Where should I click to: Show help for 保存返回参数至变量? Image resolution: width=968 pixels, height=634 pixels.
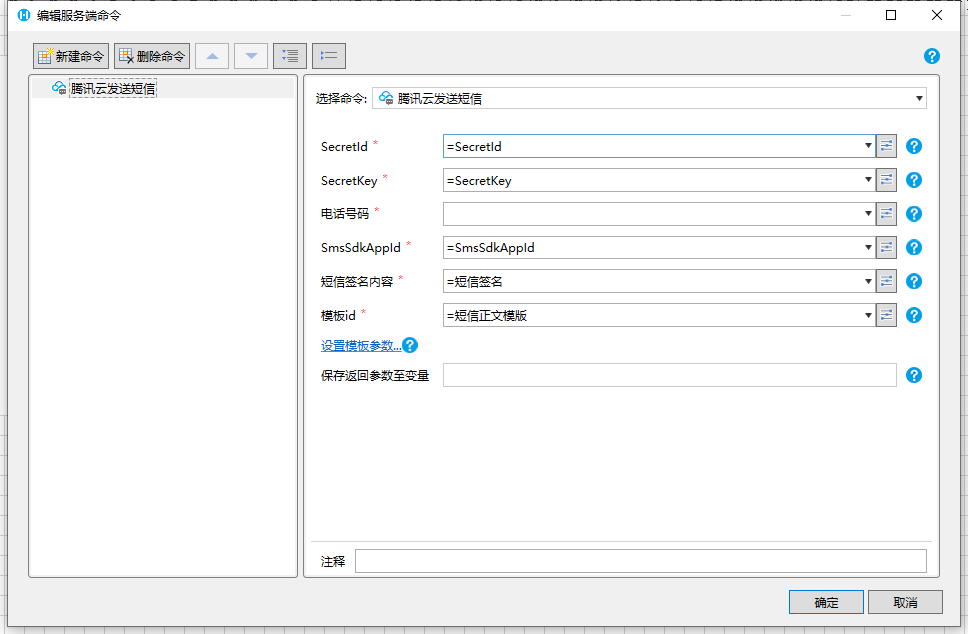click(914, 375)
